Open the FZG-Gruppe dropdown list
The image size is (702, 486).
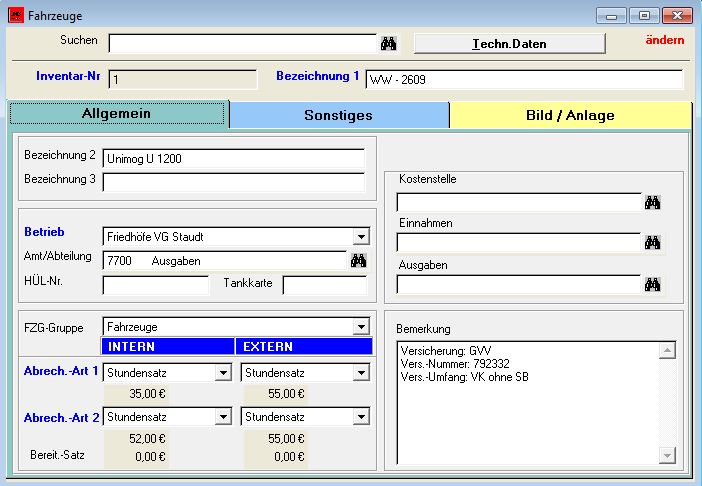click(360, 327)
